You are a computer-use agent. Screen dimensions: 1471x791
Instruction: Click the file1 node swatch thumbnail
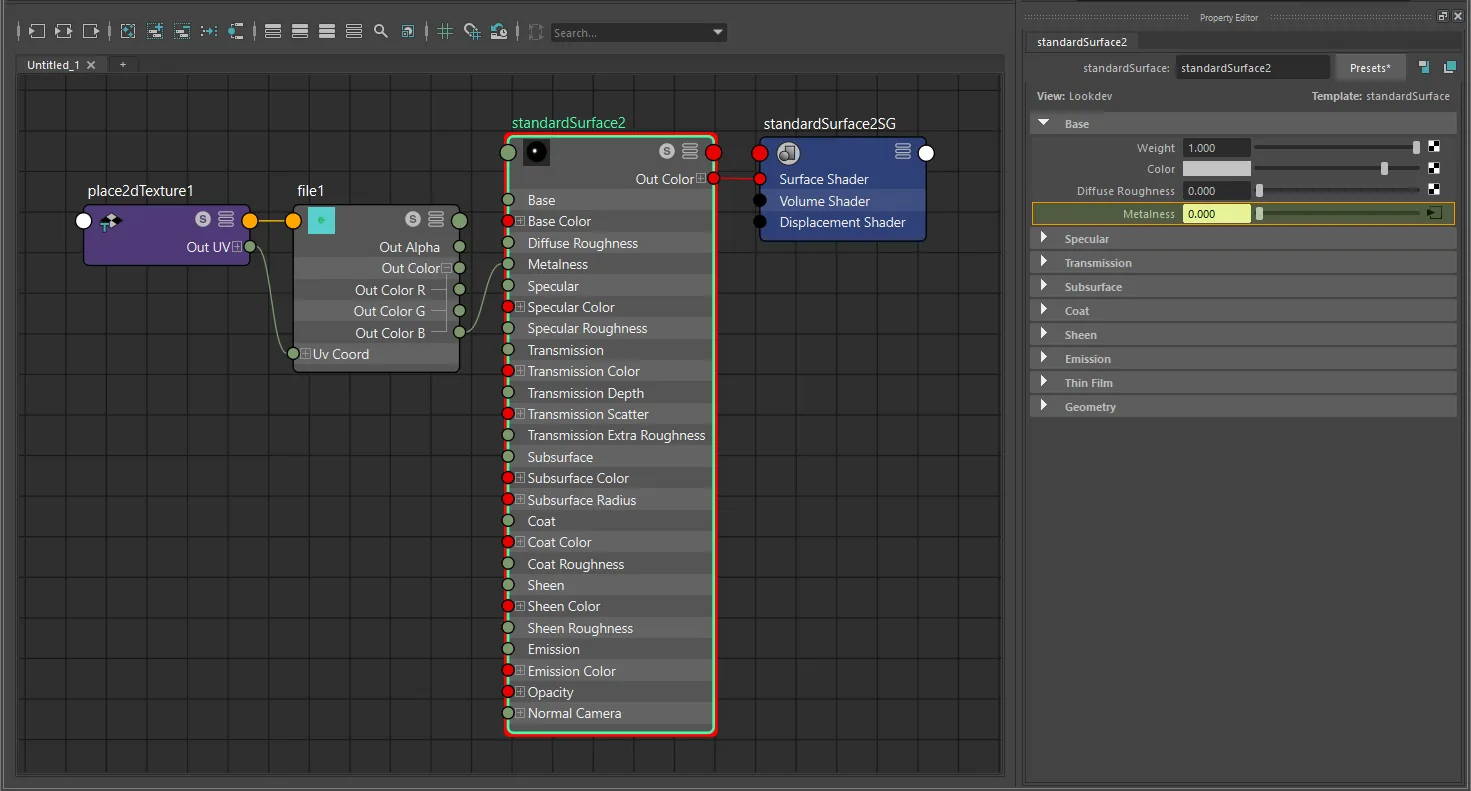[321, 220]
